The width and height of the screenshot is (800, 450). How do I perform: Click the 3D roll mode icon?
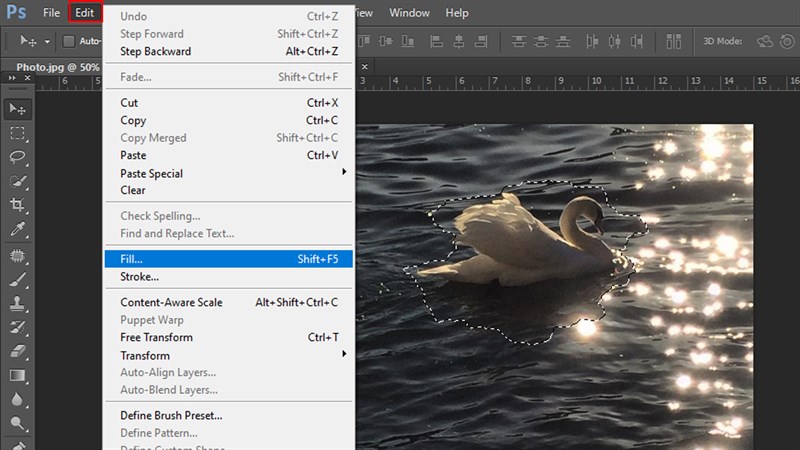click(788, 41)
